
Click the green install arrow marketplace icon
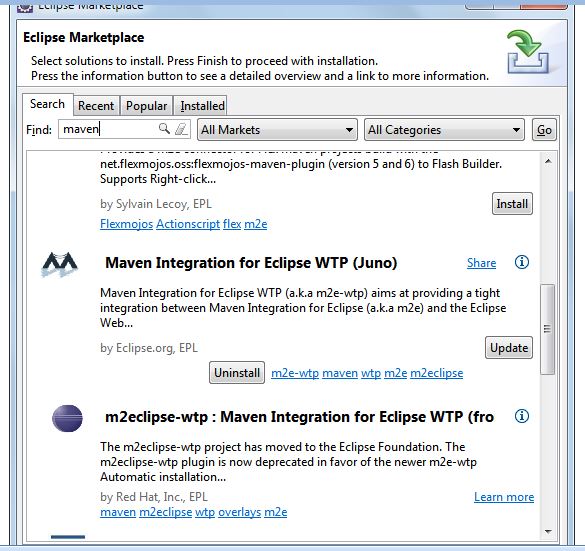coord(528,52)
